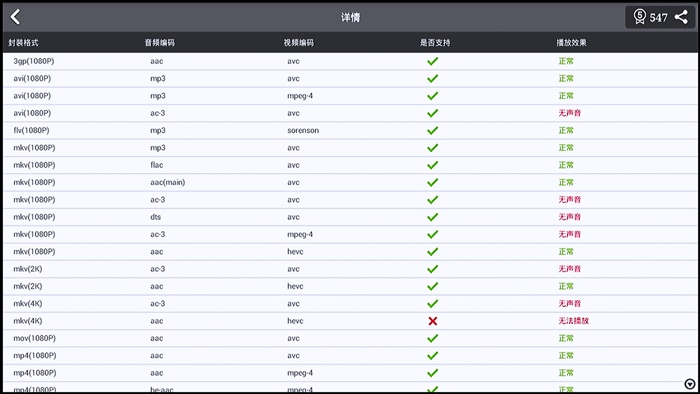Click the dts audio codec cell
The width and height of the screenshot is (700, 394).
155,217
